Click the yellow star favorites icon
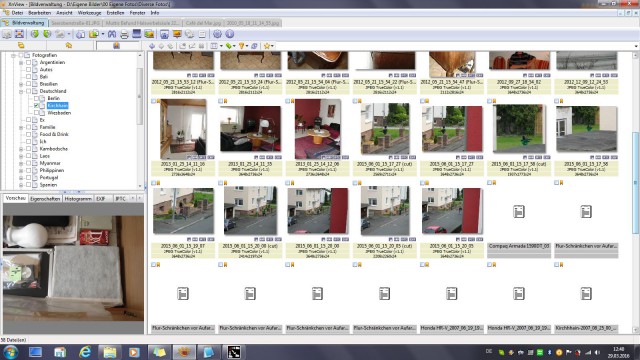This screenshot has height=360, width=640. 267,46
